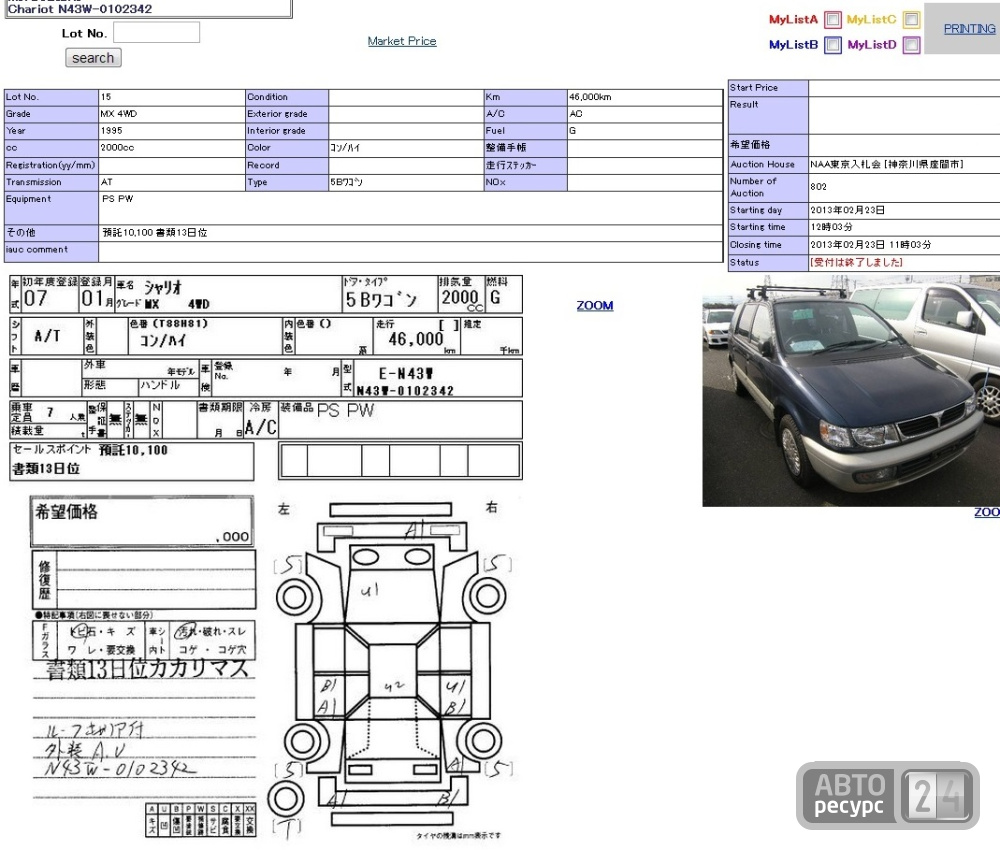Select the 2000cc engine value
This screenshot has width=1000, height=850.
pos(117,147)
